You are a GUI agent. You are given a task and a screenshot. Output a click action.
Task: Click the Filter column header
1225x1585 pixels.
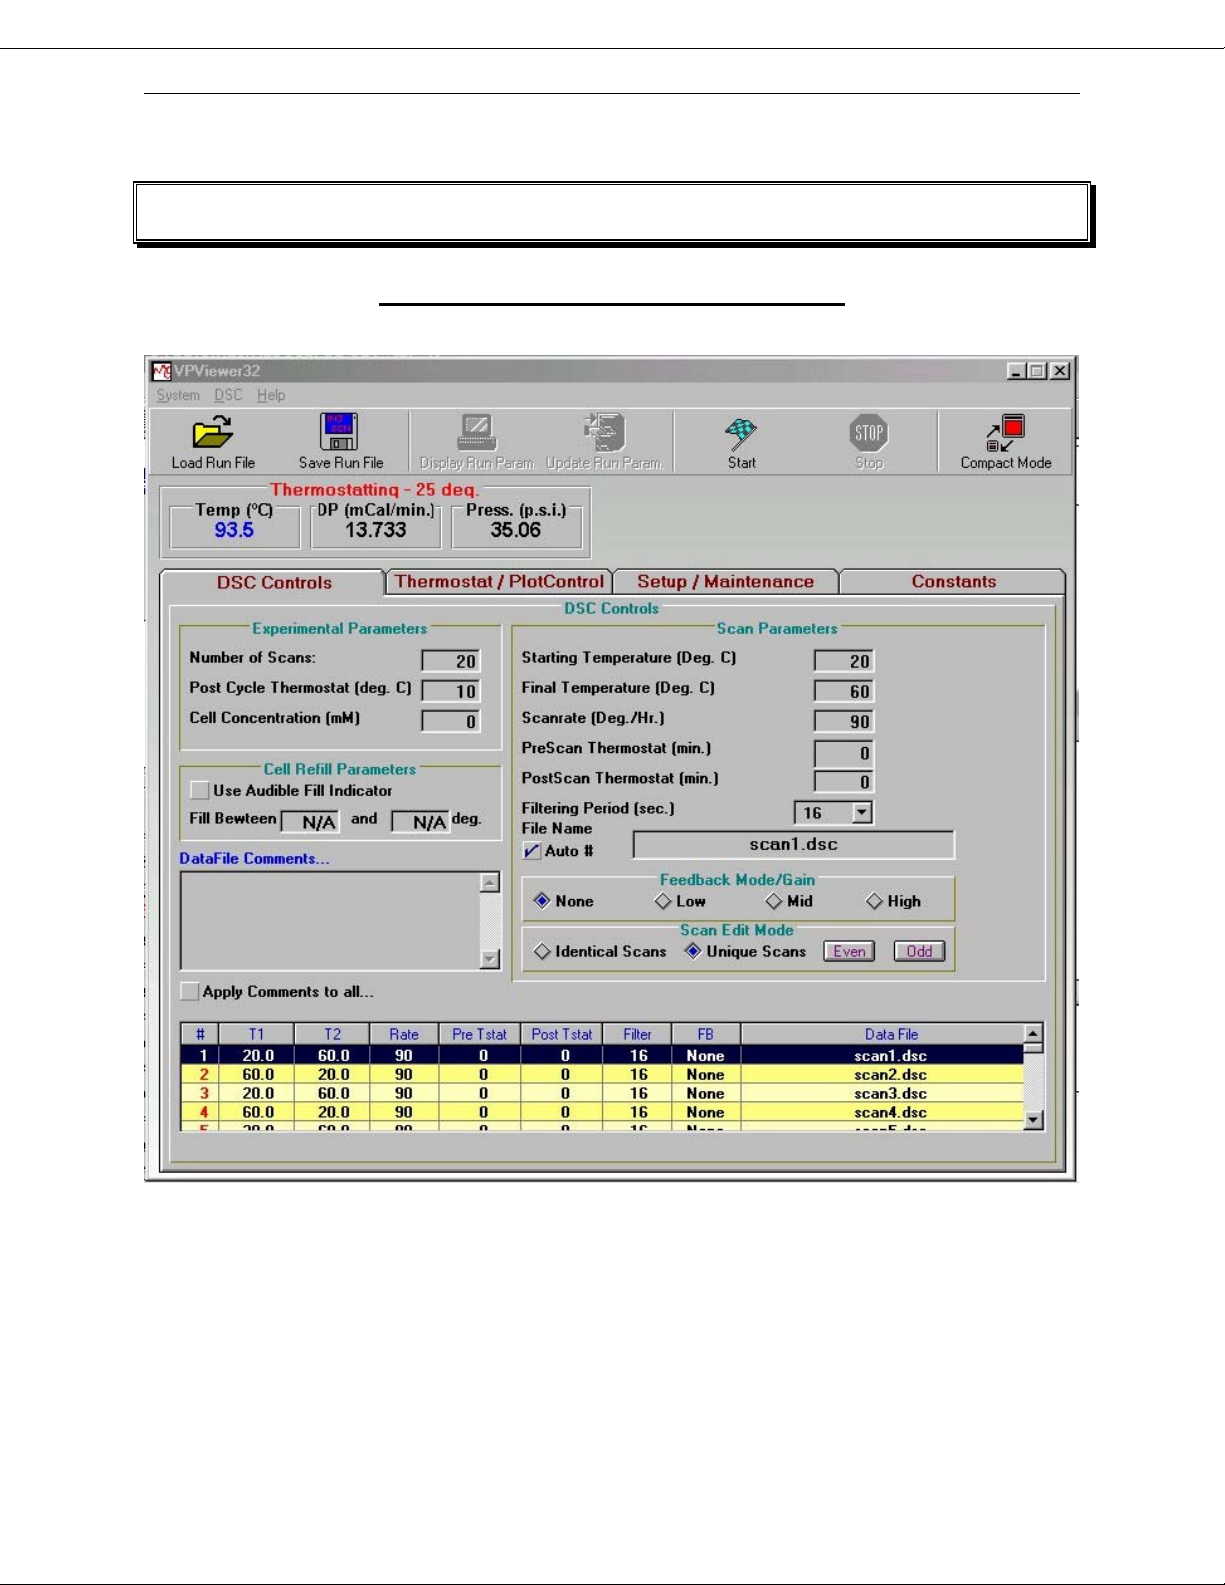(x=637, y=1034)
